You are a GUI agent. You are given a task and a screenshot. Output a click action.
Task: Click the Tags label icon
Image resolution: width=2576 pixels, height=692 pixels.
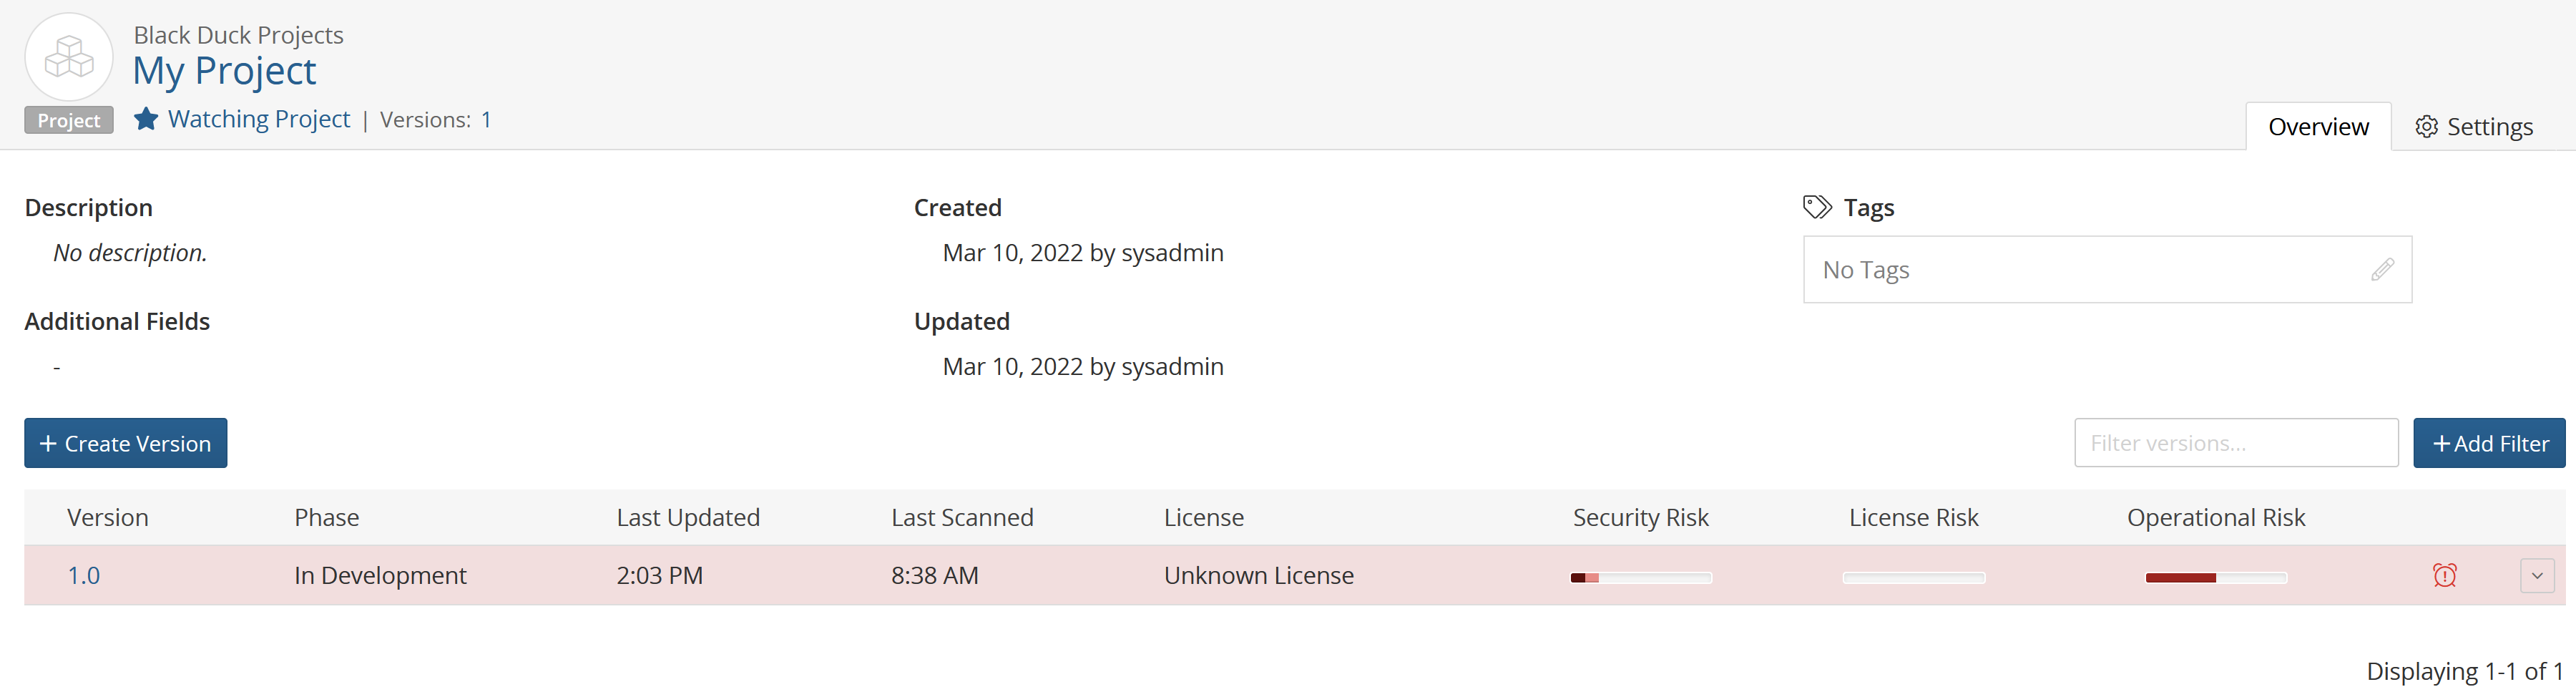[x=1816, y=207]
